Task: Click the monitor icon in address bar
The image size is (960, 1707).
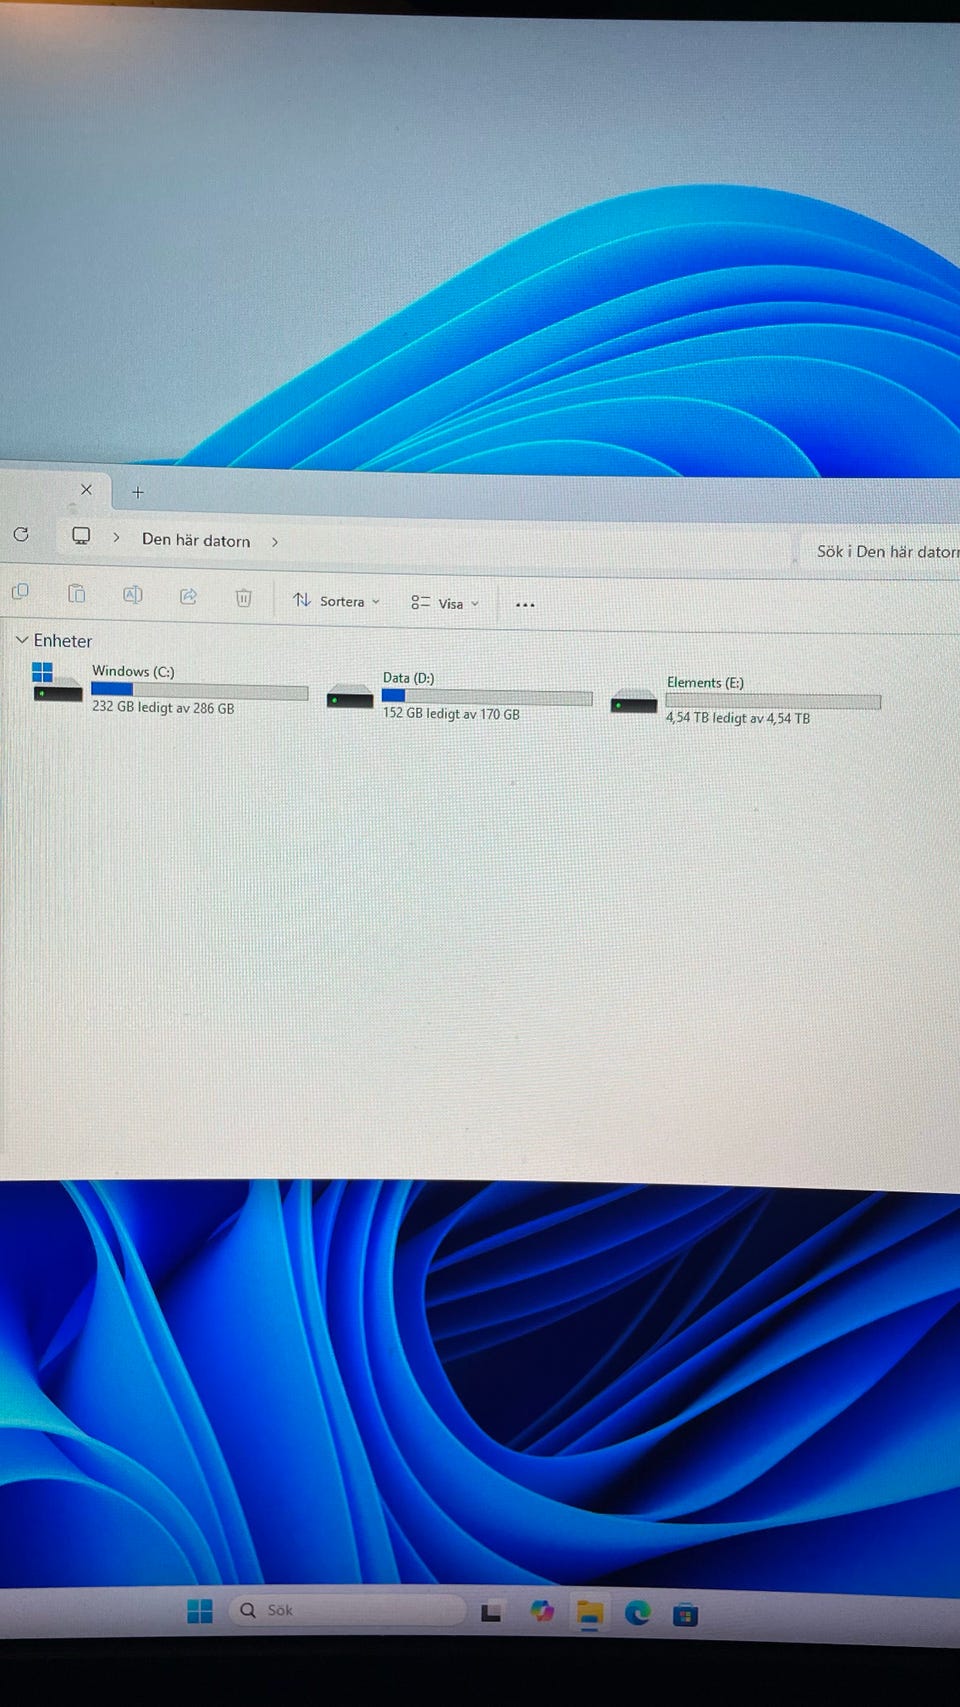Action: pos(81,536)
